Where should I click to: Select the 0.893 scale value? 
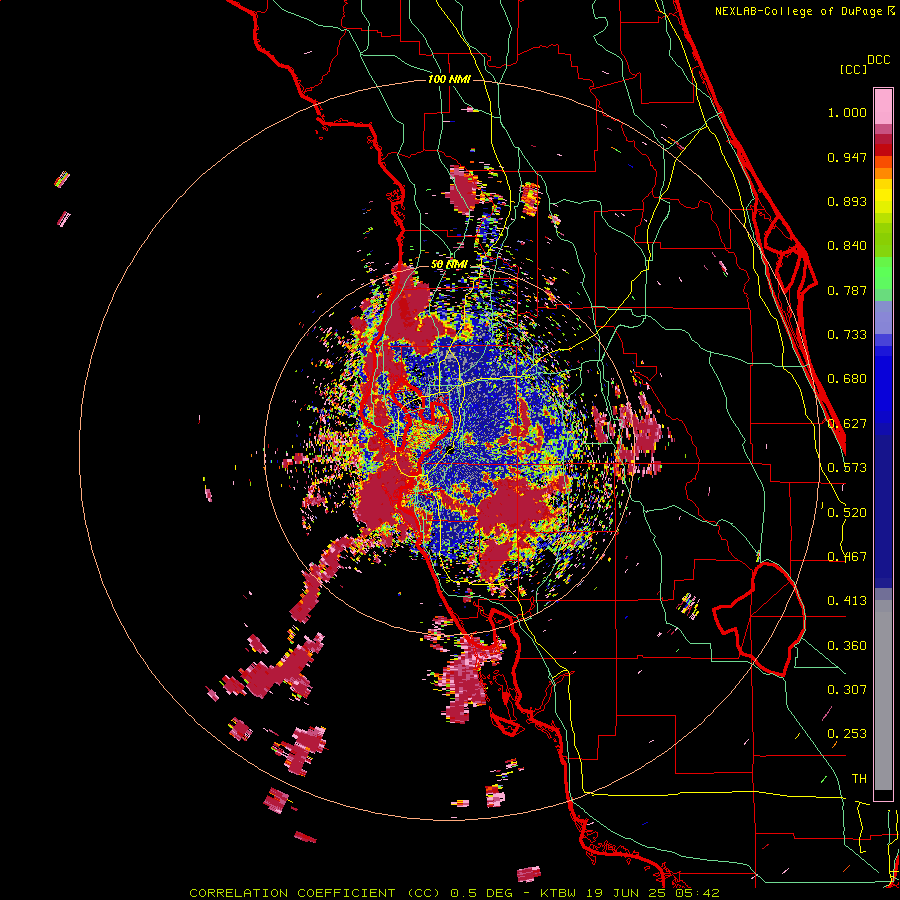[847, 201]
